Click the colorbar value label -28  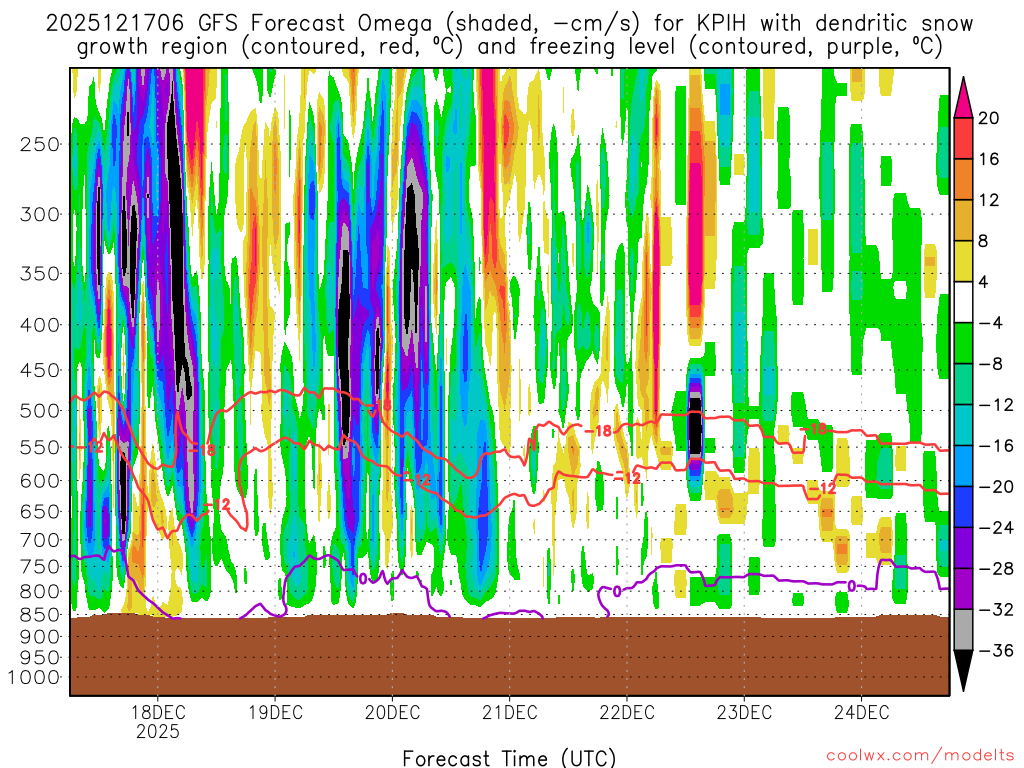click(x=995, y=569)
